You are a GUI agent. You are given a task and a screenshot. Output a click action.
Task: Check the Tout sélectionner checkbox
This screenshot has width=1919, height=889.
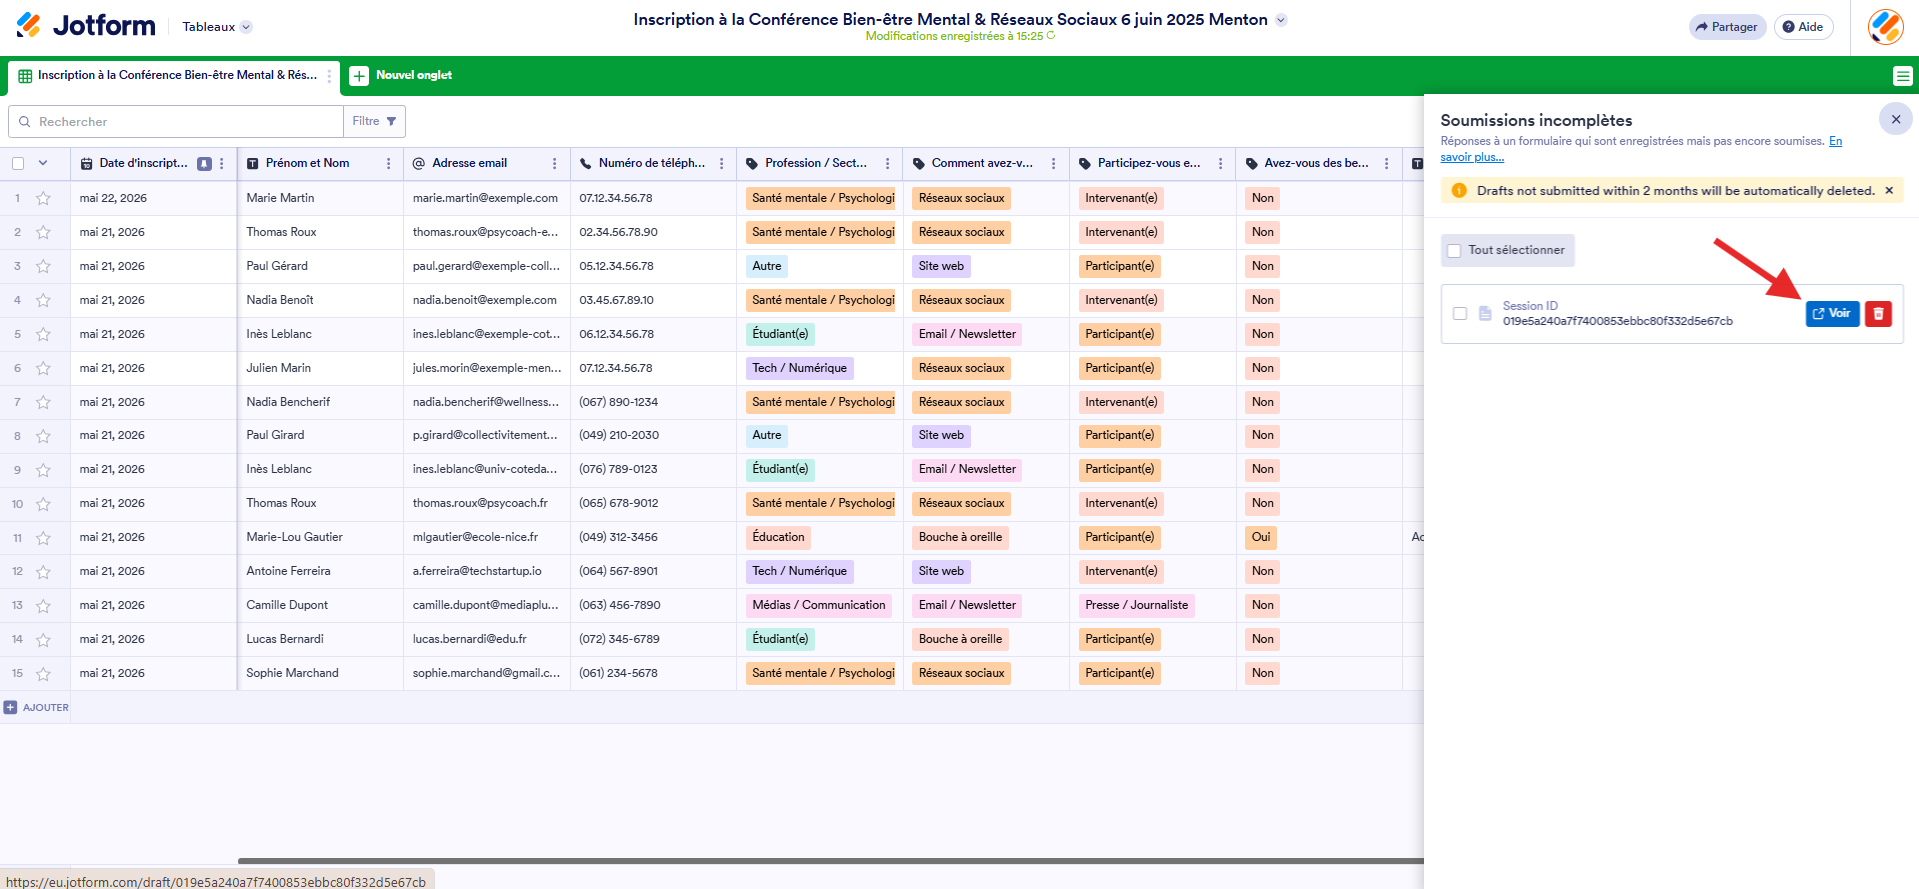tap(1454, 251)
